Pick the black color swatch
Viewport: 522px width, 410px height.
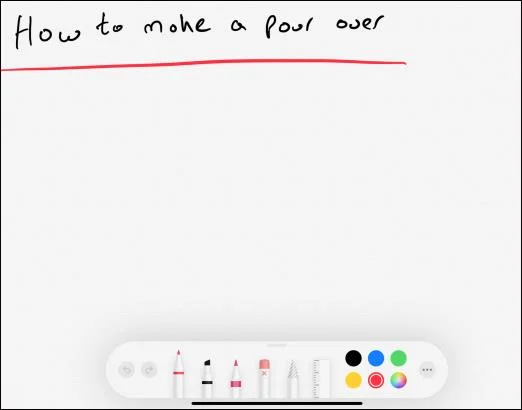click(x=353, y=358)
